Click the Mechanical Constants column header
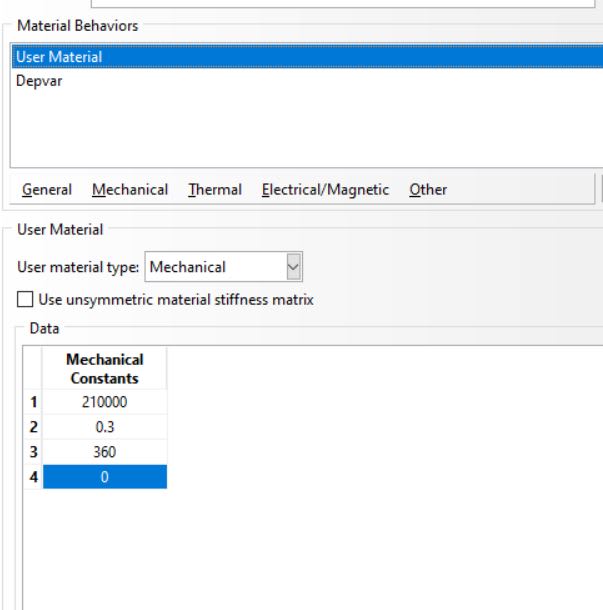 [105, 368]
